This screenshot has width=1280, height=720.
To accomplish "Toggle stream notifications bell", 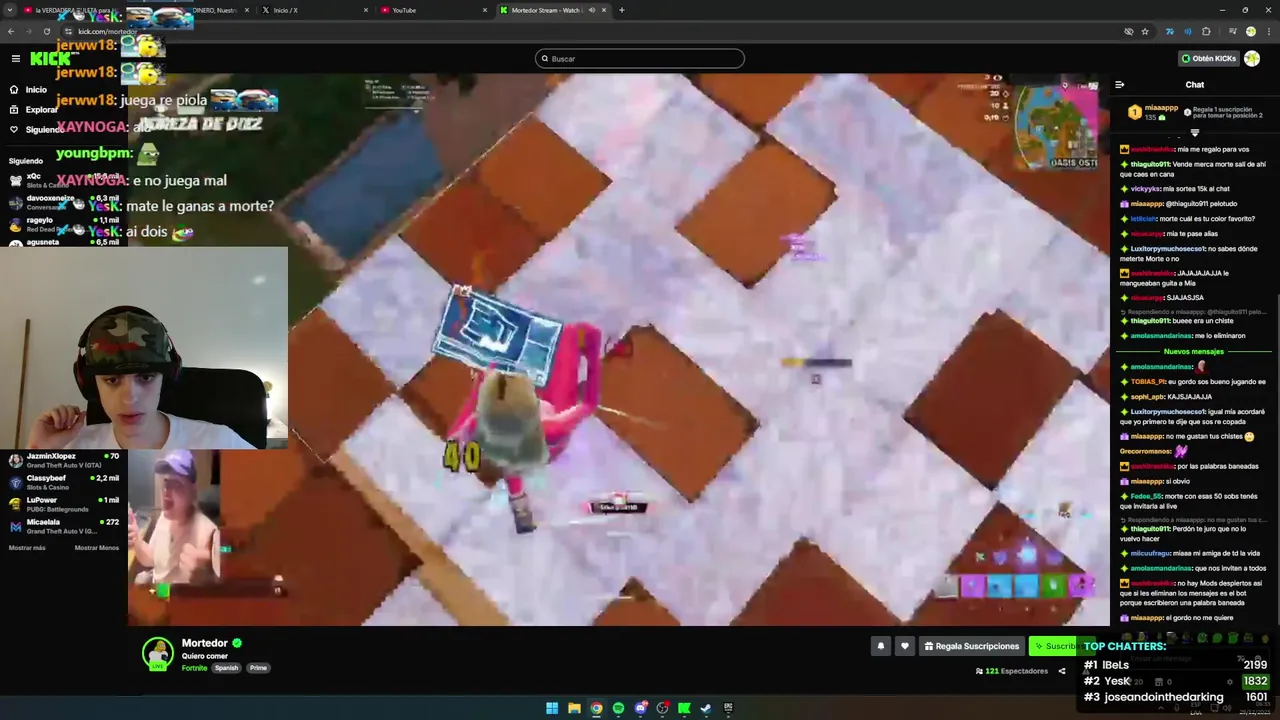I will click(x=881, y=646).
